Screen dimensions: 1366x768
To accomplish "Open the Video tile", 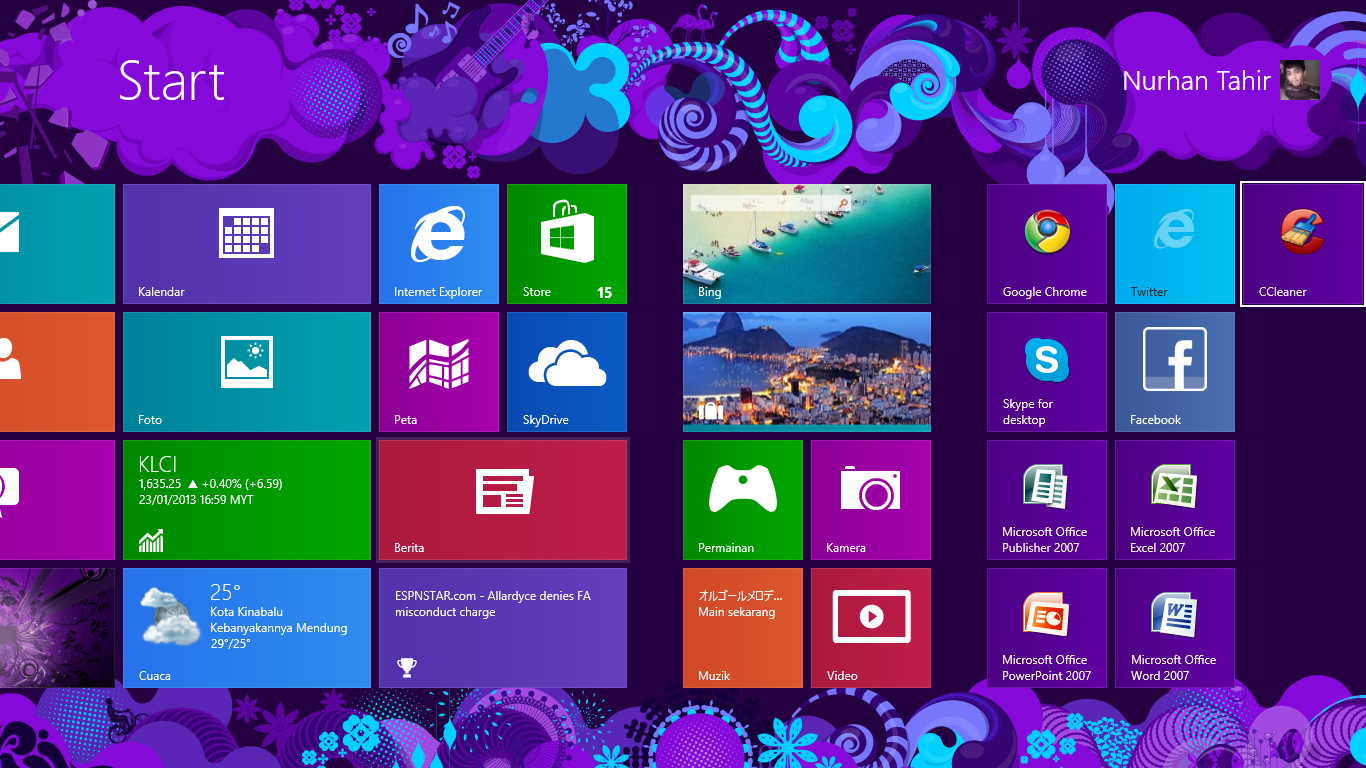I will tap(871, 628).
